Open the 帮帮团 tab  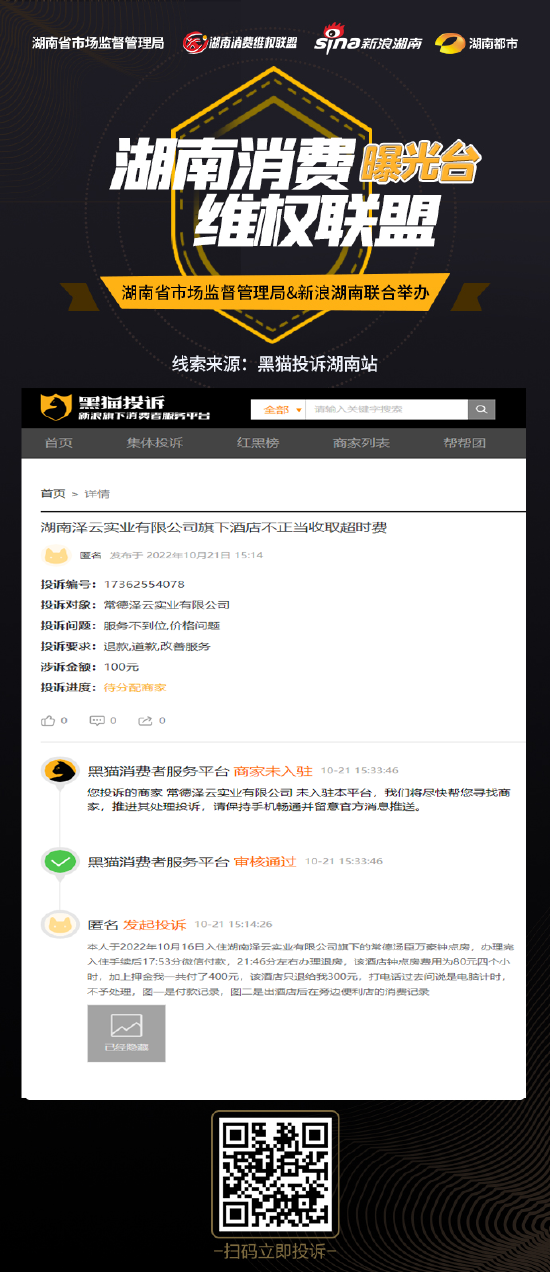click(x=465, y=443)
